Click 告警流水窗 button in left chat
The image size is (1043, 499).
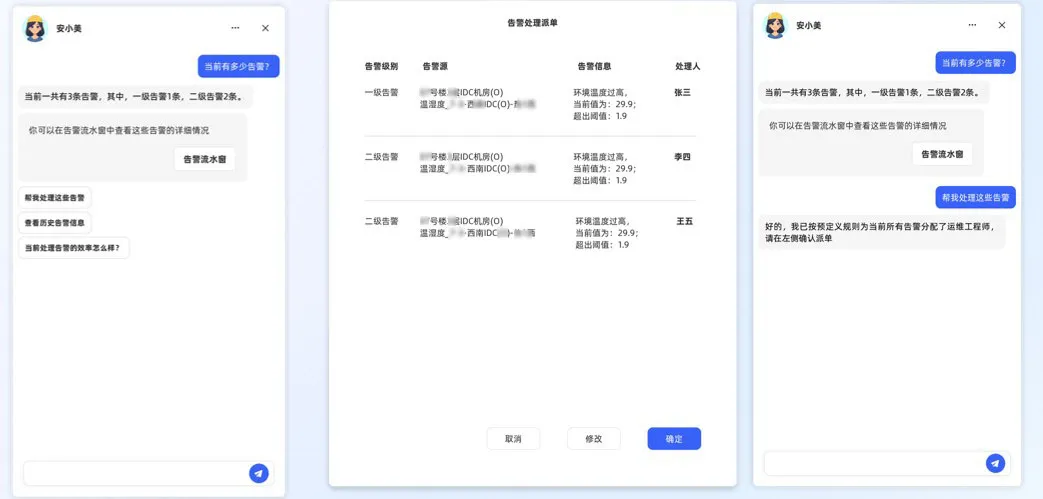[205, 159]
